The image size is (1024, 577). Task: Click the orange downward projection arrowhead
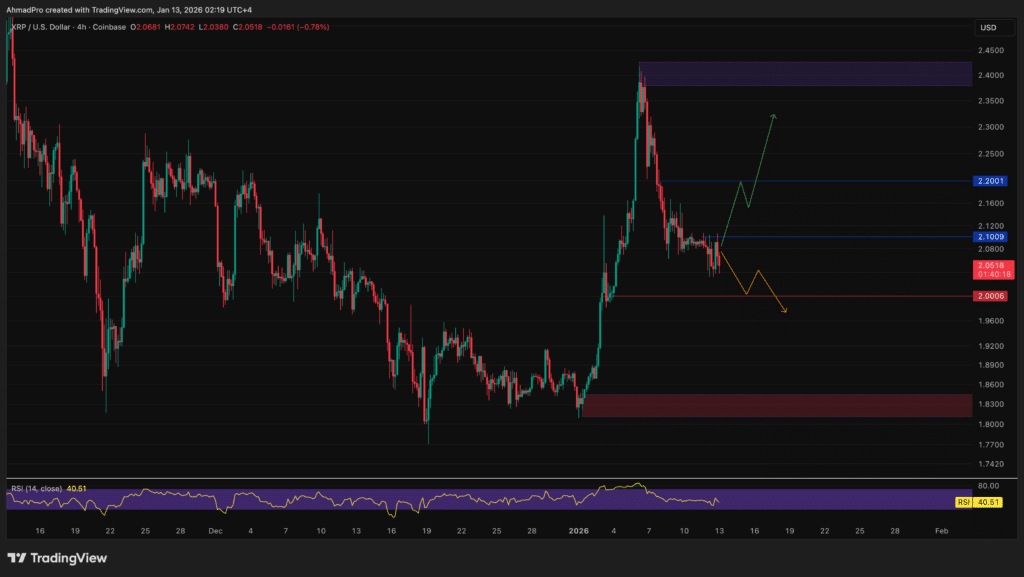point(785,312)
